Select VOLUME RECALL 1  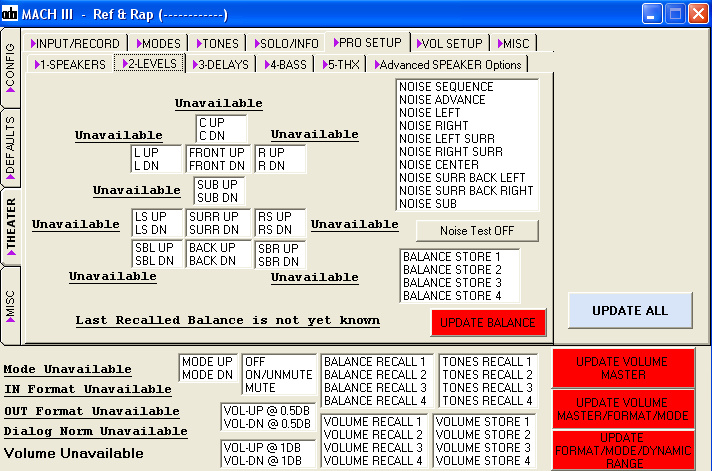(373, 422)
